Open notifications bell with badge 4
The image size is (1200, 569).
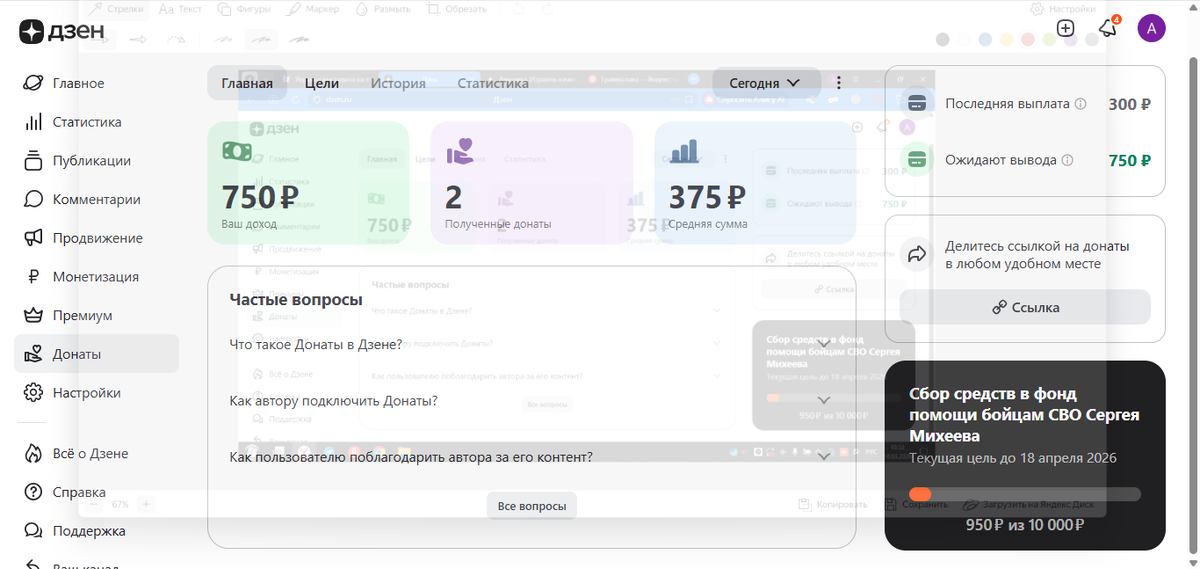1108,27
